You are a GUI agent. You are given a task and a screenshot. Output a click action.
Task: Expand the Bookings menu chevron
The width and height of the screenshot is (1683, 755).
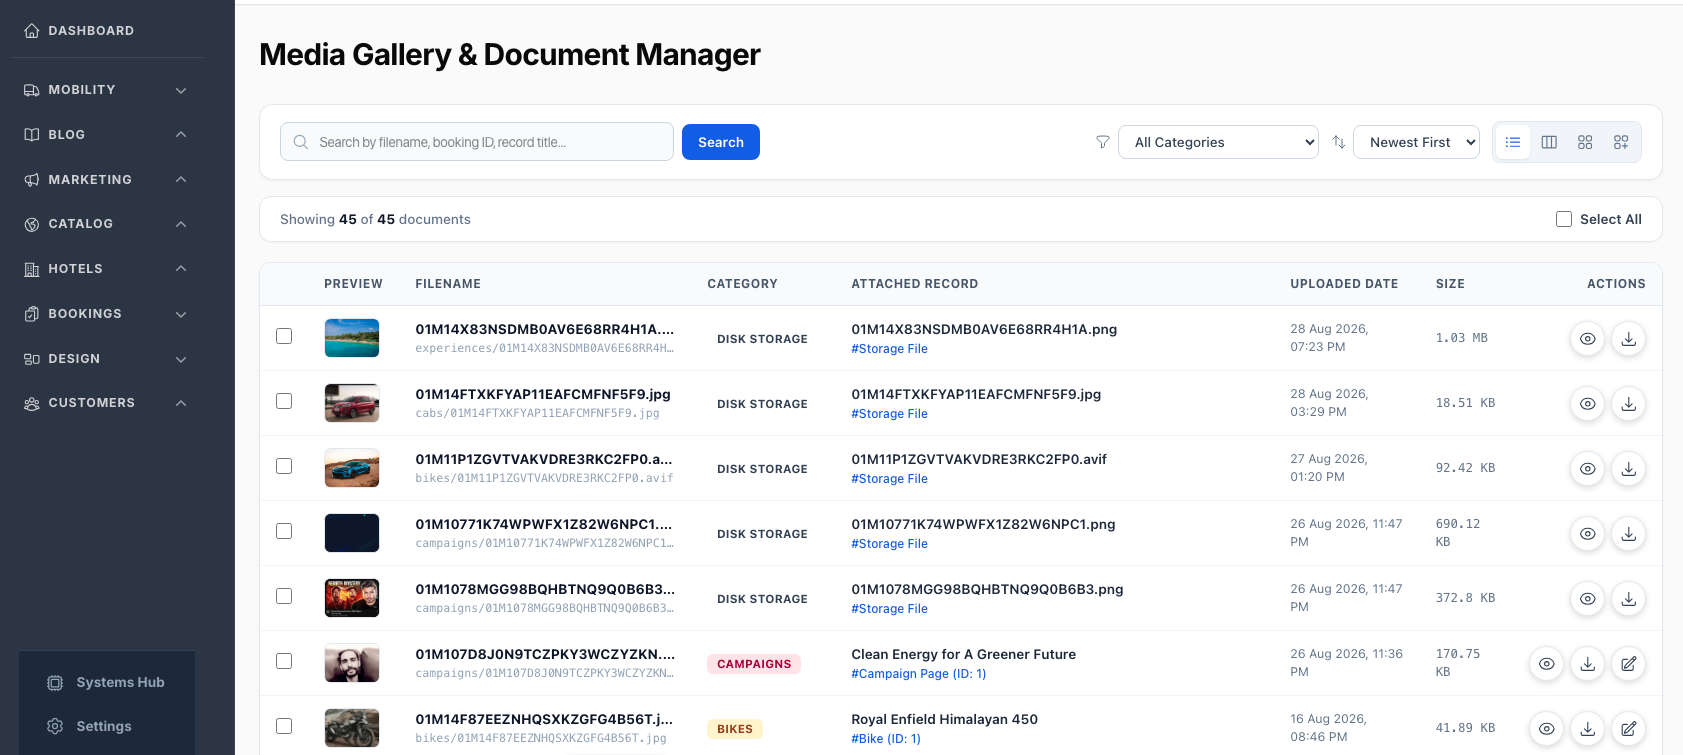tap(181, 314)
